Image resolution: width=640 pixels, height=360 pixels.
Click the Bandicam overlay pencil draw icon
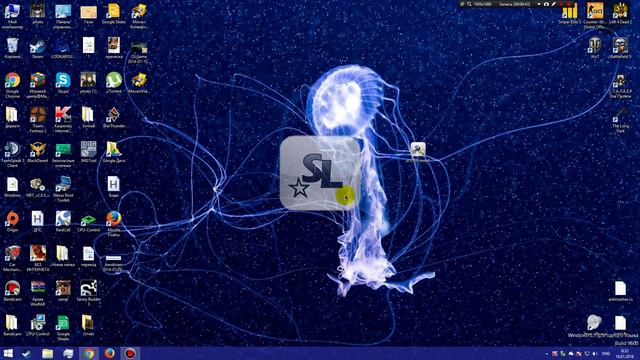point(554,4)
